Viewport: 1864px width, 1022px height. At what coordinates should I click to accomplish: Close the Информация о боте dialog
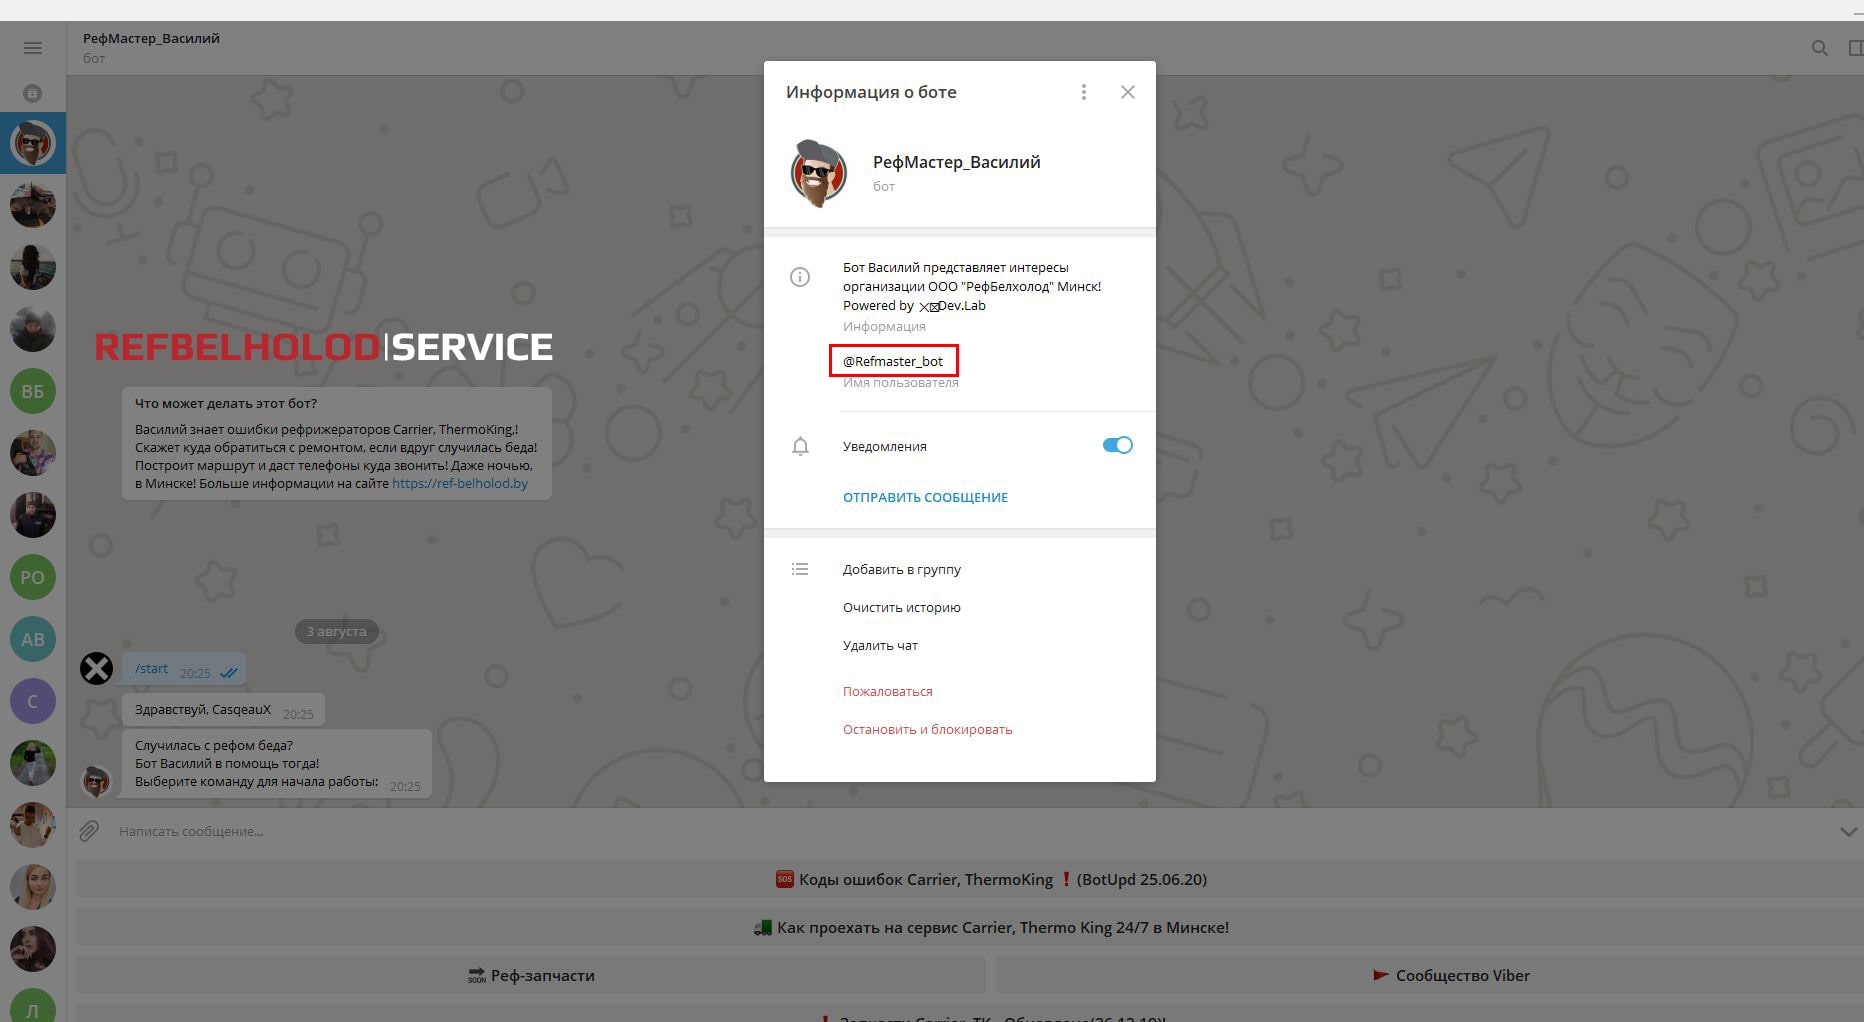(1128, 92)
